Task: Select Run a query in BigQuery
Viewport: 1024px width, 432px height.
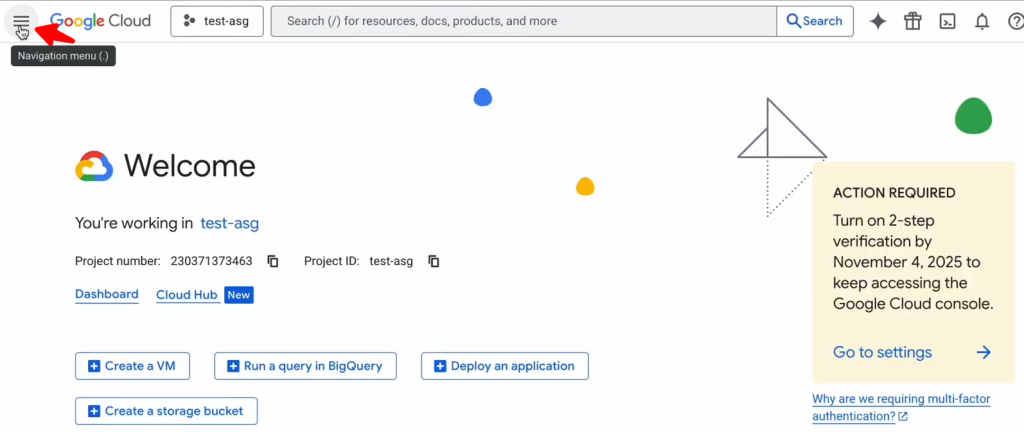Action: pos(305,366)
